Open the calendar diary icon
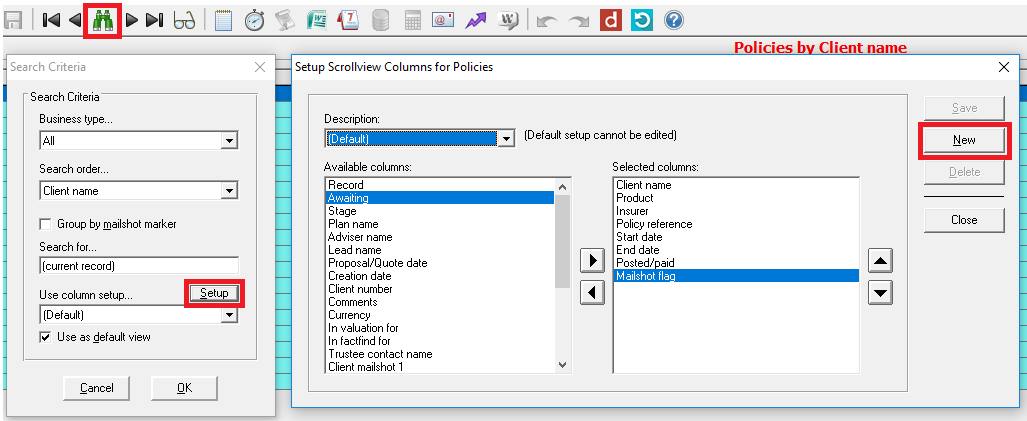 tap(348, 20)
